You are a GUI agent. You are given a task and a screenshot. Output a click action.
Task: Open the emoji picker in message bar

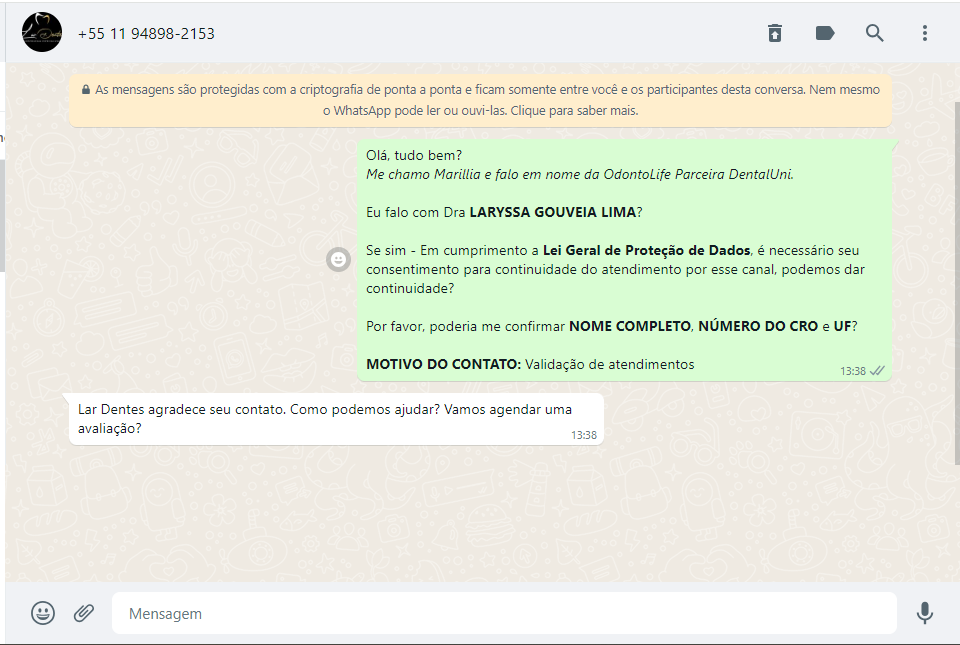pyautogui.click(x=43, y=613)
